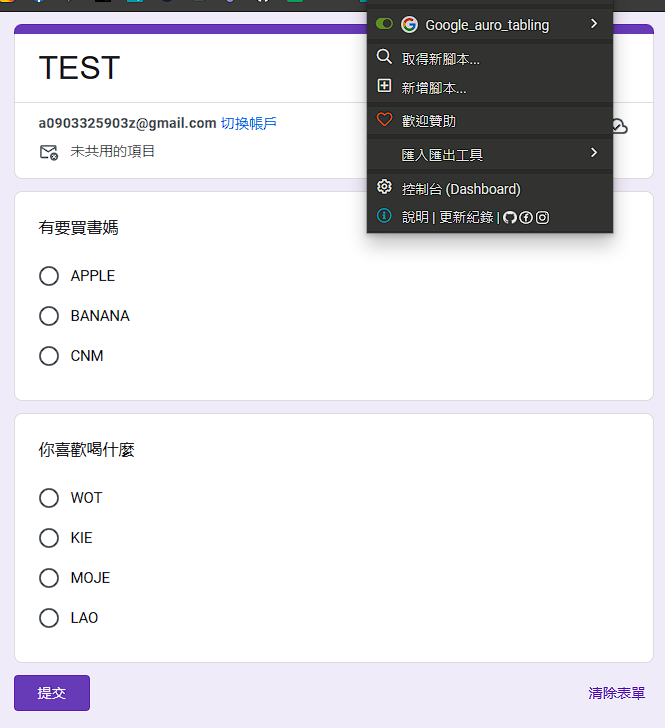Select the CNM radio option
This screenshot has width=665, height=728.
click(x=49, y=356)
